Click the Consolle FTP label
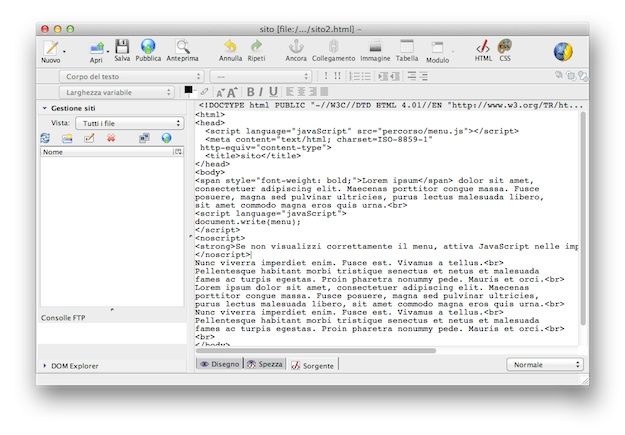The height and width of the screenshot is (435, 625). tap(63, 318)
